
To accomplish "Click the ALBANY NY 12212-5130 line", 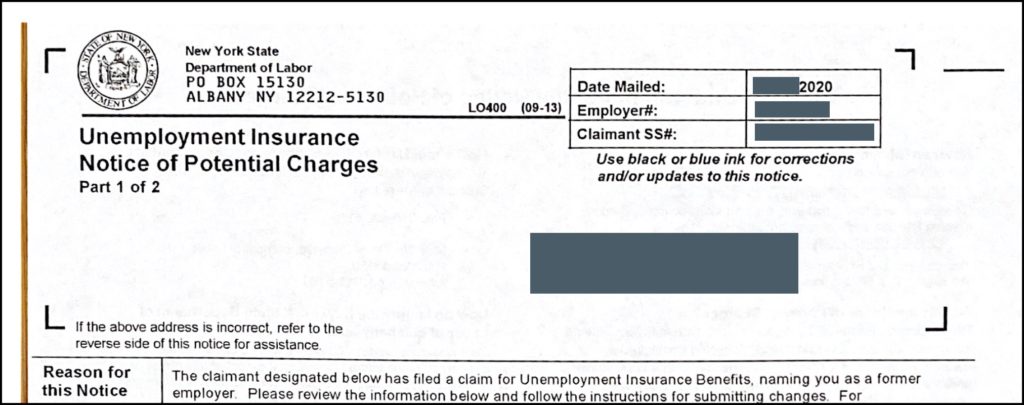I will pos(285,97).
